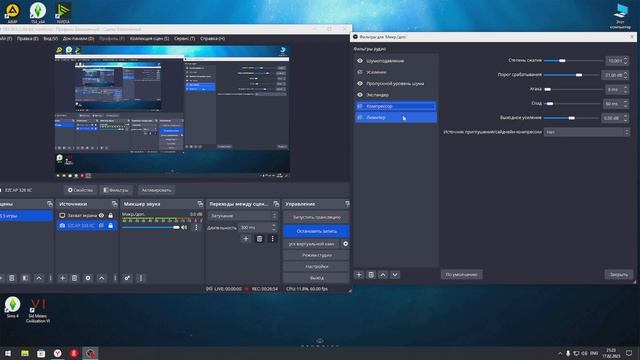The width and height of the screenshot is (640, 360).
Task: Open OBS Studio taskbar icon
Action: 90,353
